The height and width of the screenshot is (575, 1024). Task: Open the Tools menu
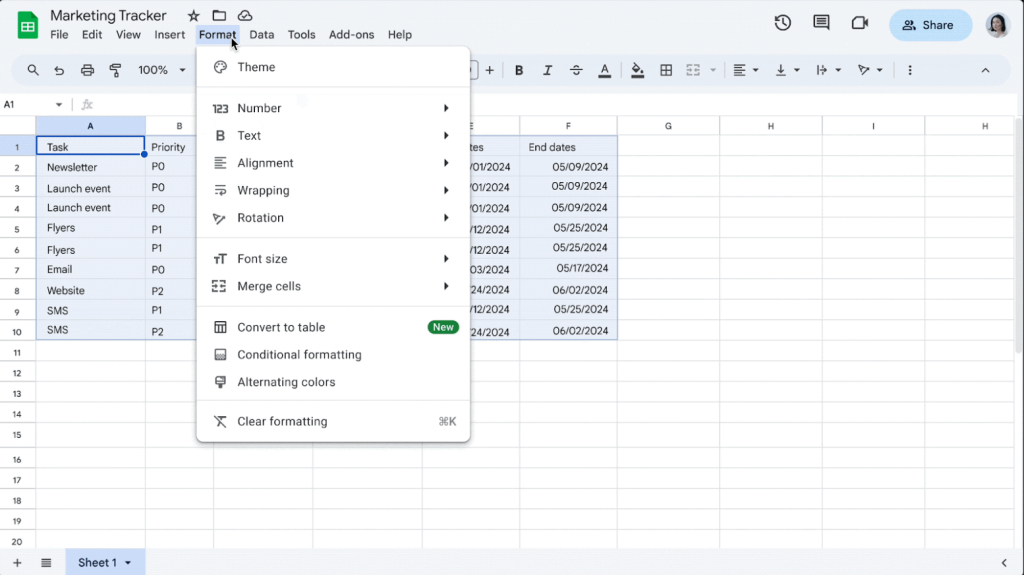(302, 35)
